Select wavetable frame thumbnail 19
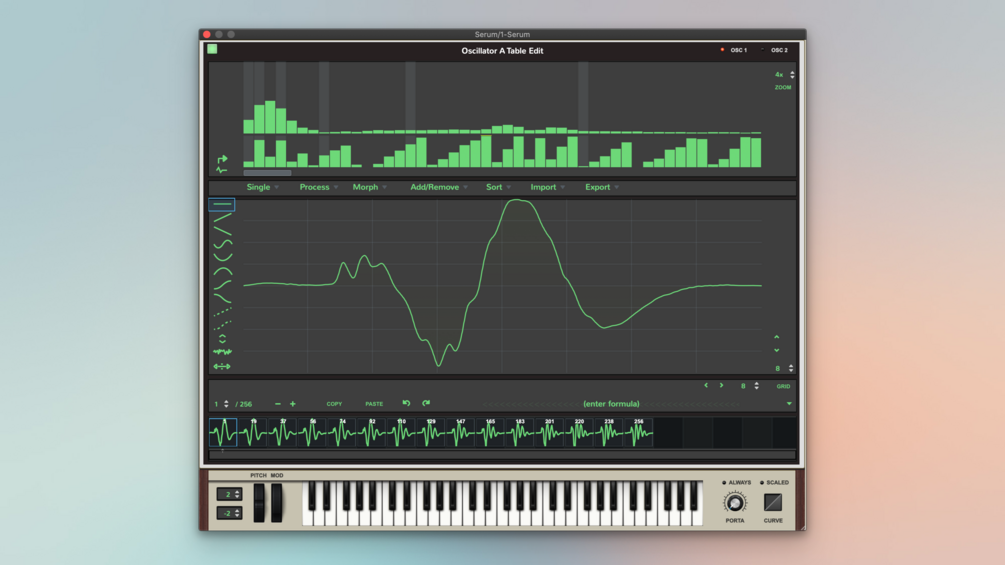This screenshot has height=565, width=1005. pos(253,432)
